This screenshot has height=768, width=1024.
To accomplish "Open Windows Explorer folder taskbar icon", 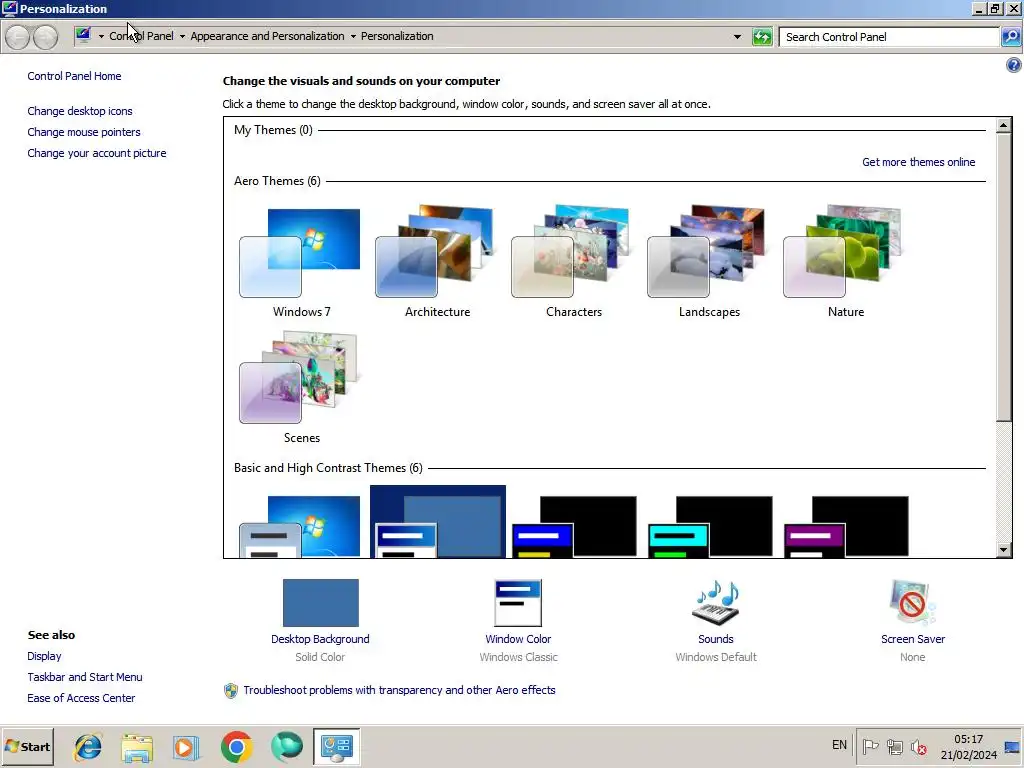I will (137, 746).
